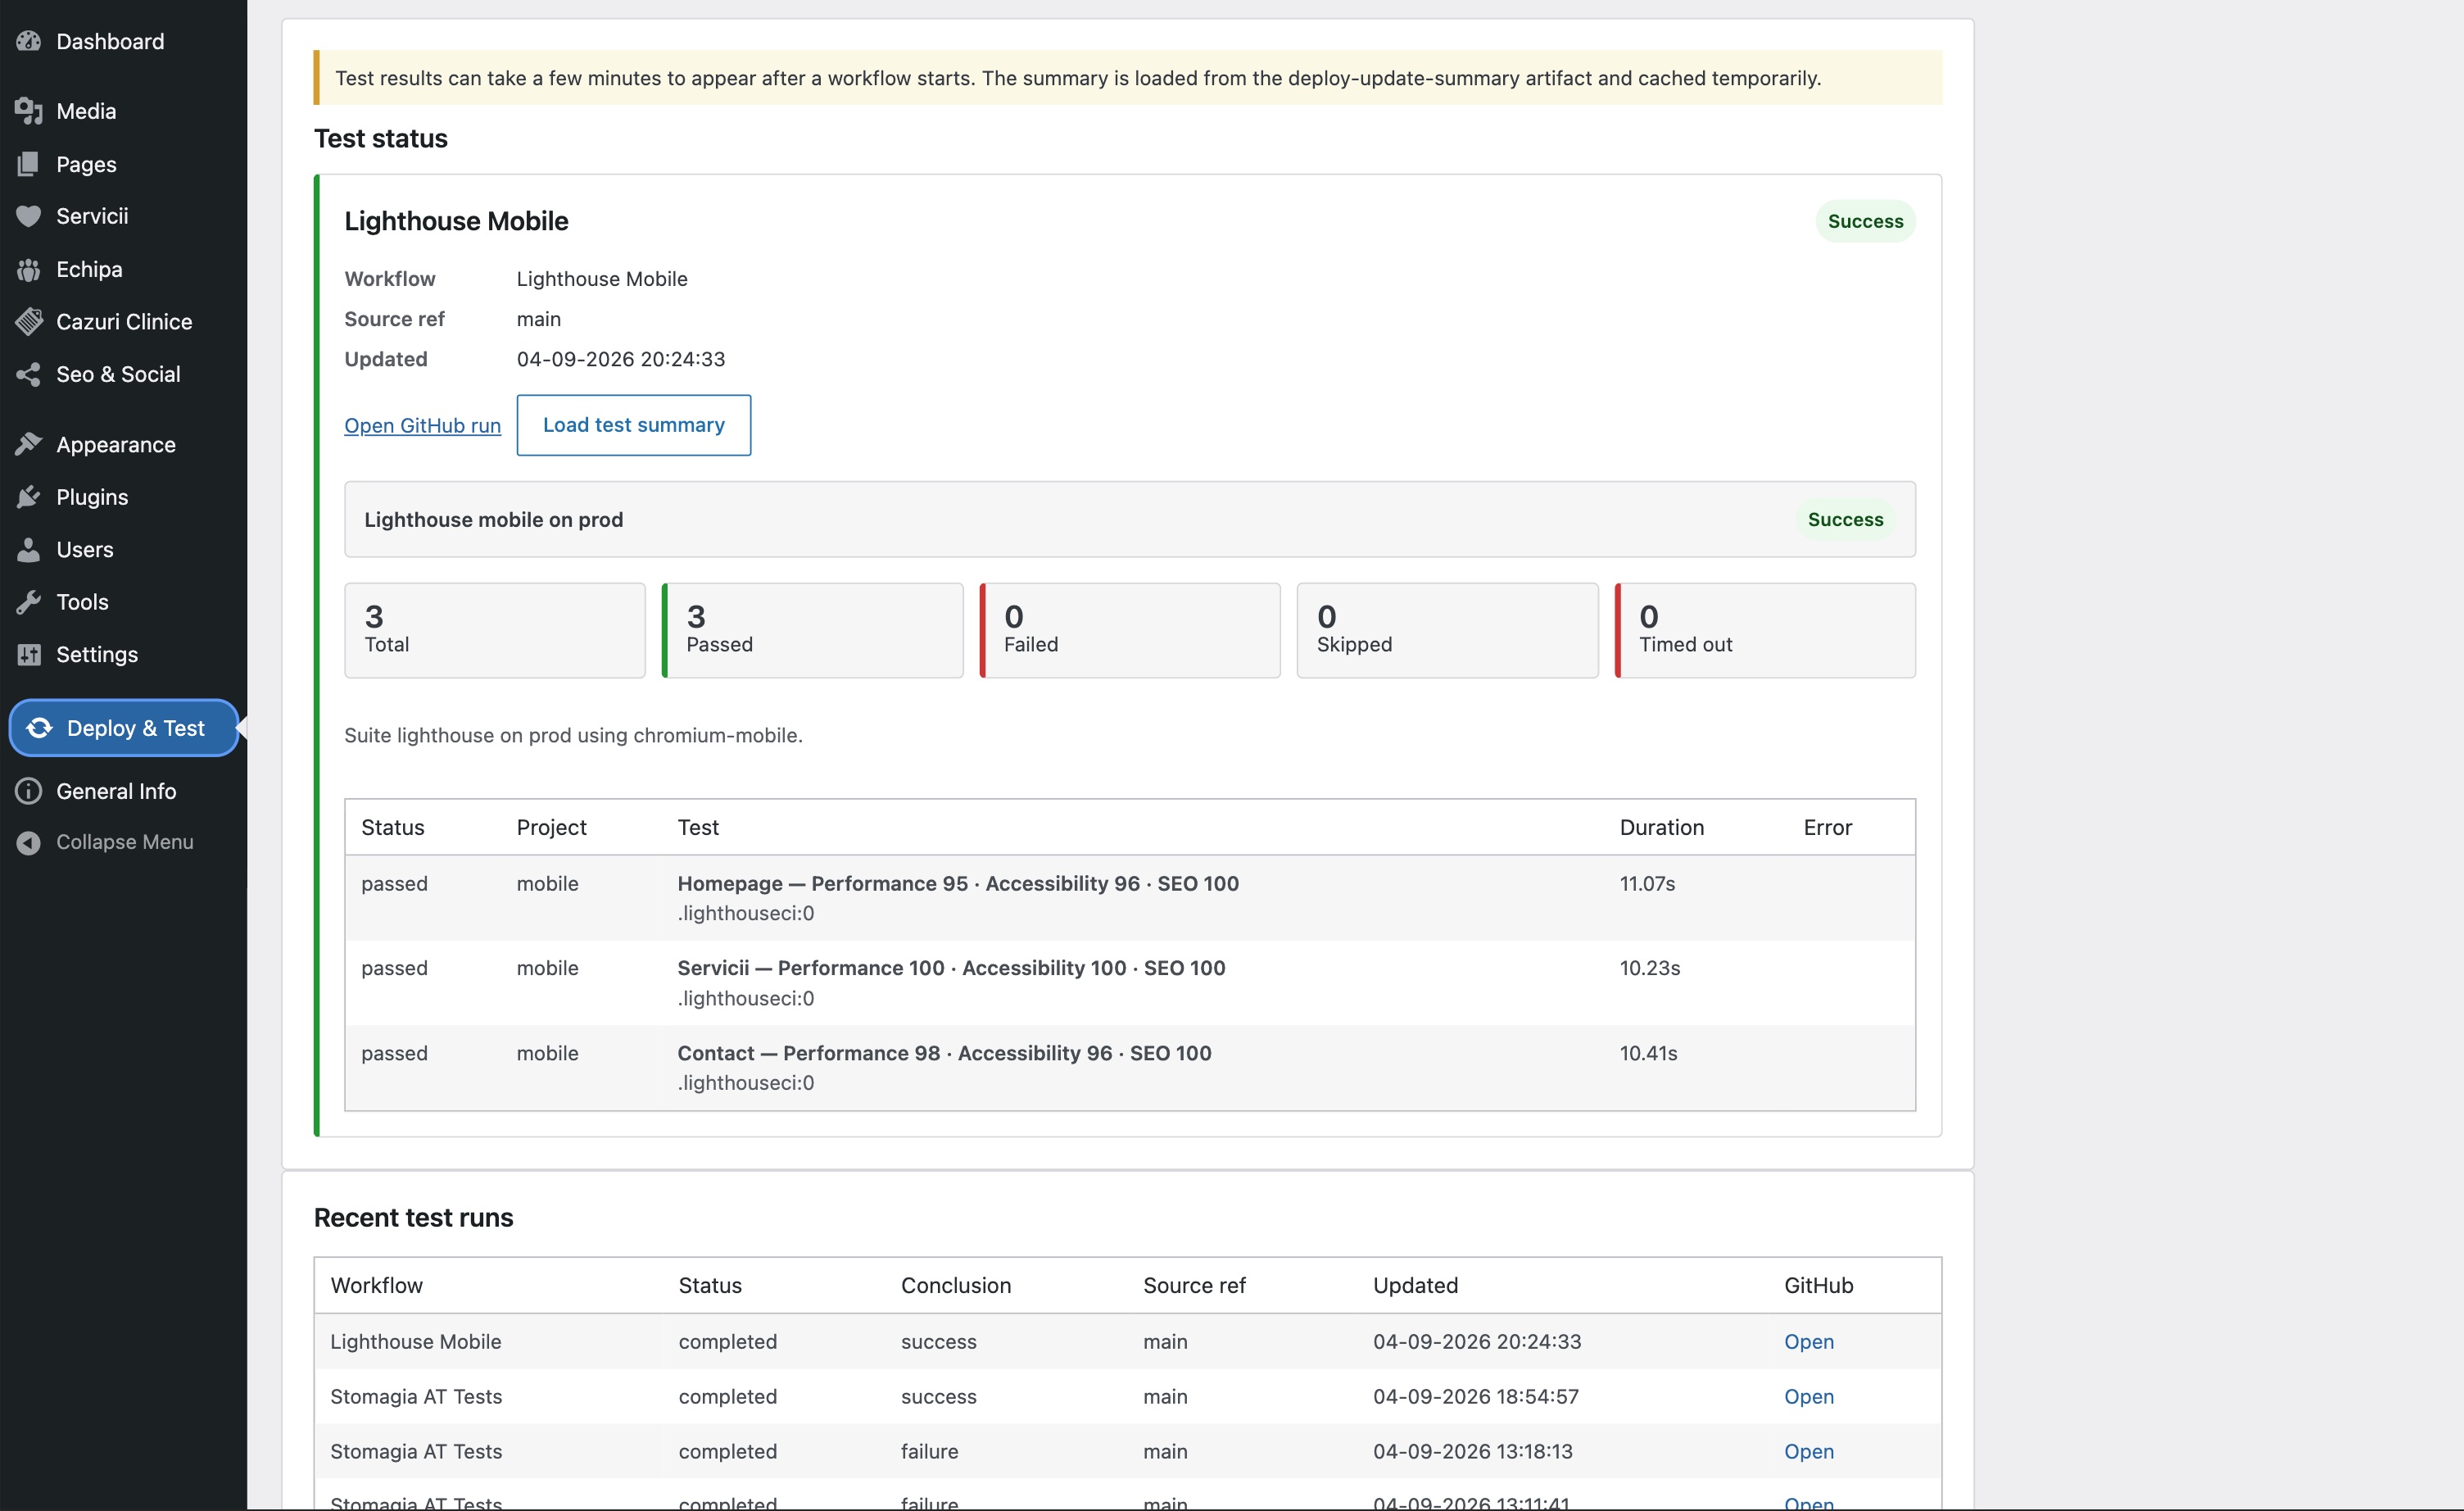Click the 04-09-2026 18:54:57 timestamp

(1475, 1396)
